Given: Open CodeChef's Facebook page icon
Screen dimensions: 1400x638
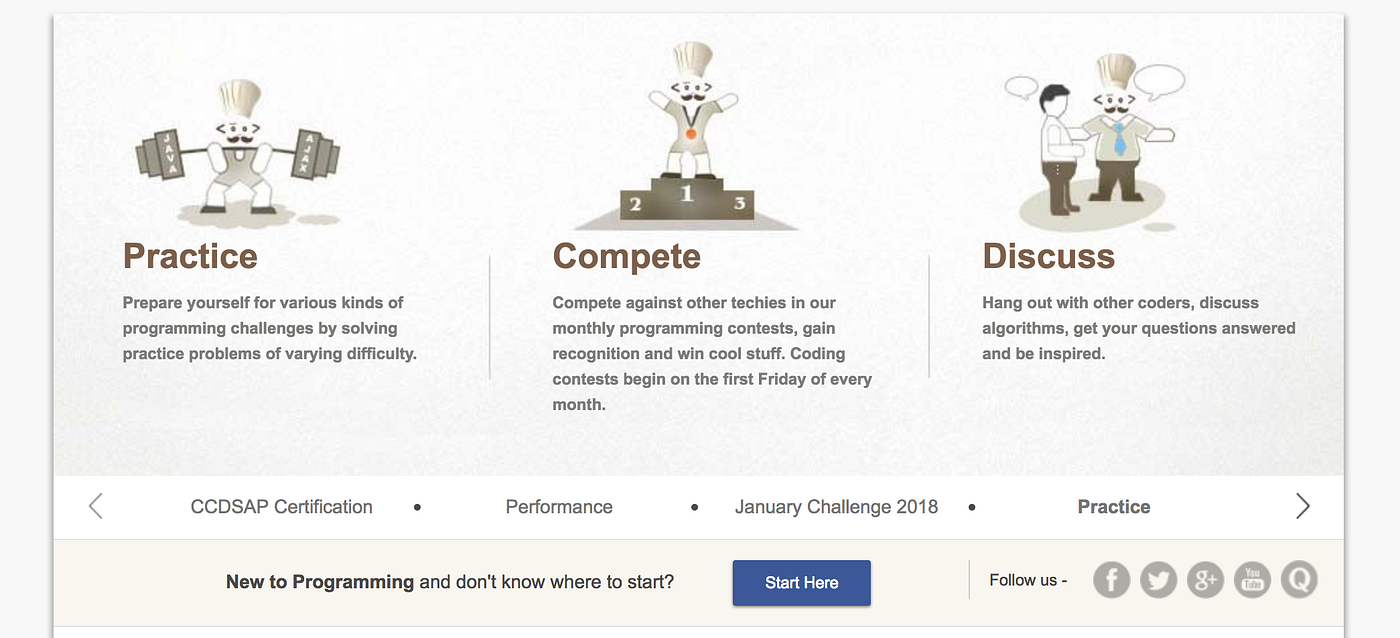Looking at the screenshot, I should 1111,579.
